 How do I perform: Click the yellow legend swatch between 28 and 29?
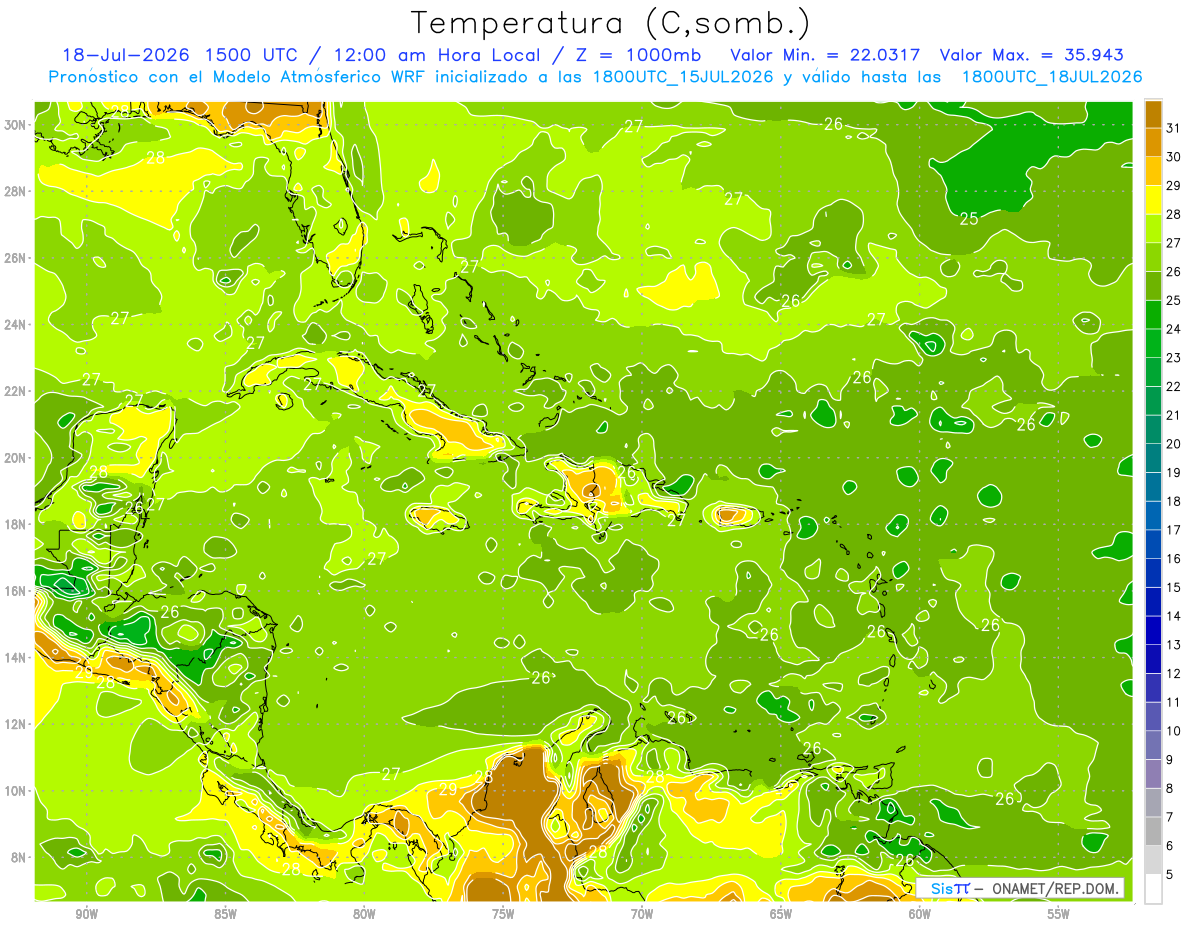tap(1153, 200)
